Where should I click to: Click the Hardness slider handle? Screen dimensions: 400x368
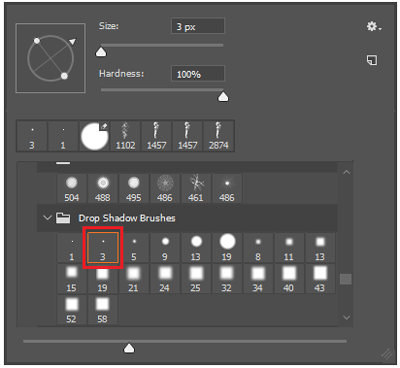click(x=223, y=97)
